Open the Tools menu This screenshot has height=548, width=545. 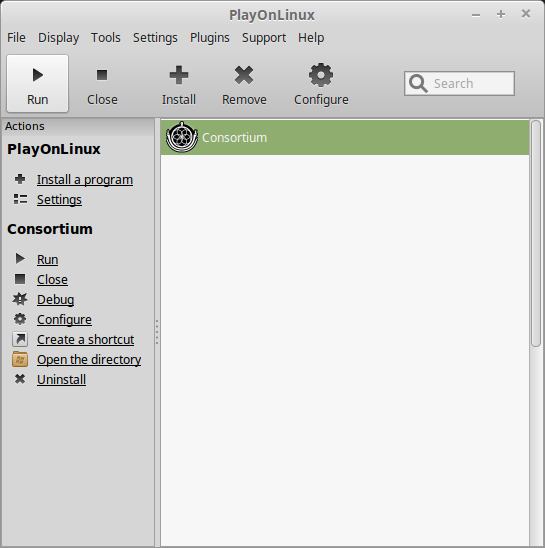coord(106,37)
